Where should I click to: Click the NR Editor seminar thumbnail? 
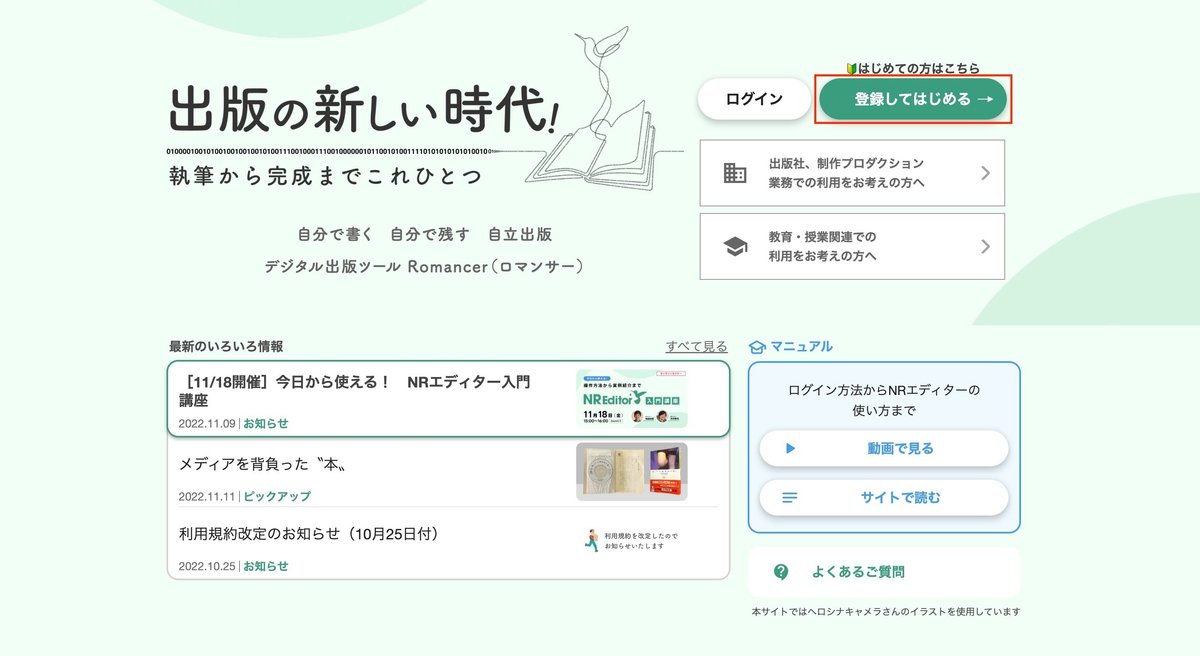[x=632, y=399]
